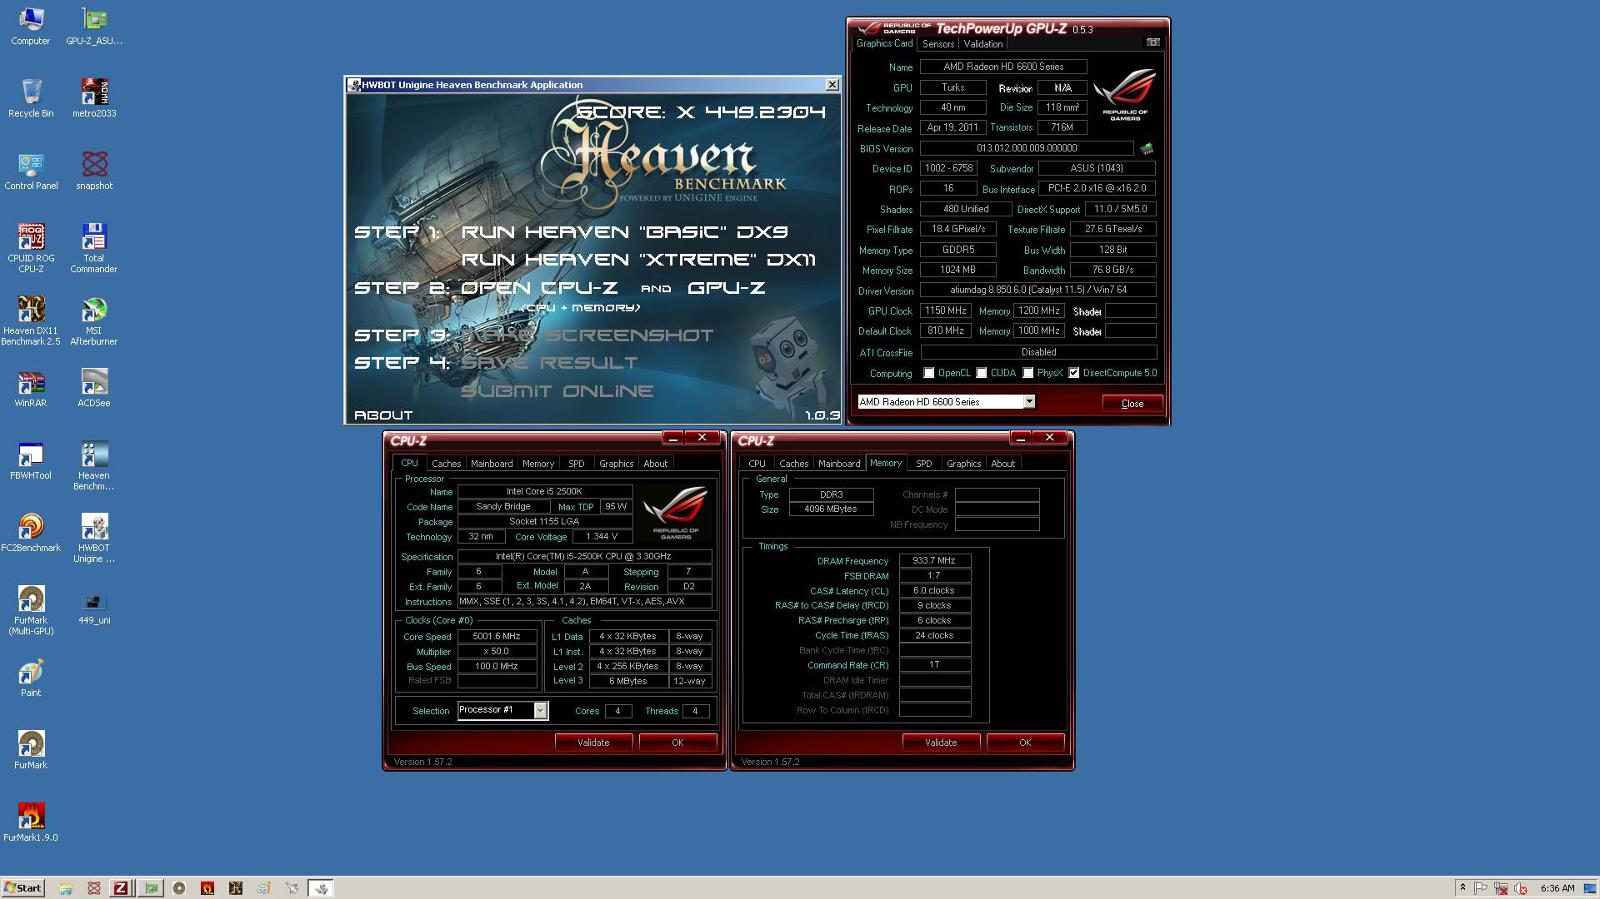Click Show Desktop button at taskbar end
Viewport: 1600px width, 899px height.
click(1590, 888)
